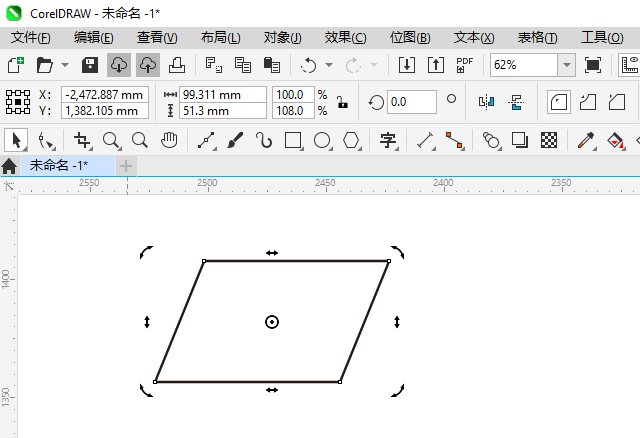Select the Text tool
The width and height of the screenshot is (640, 438).
(388, 140)
